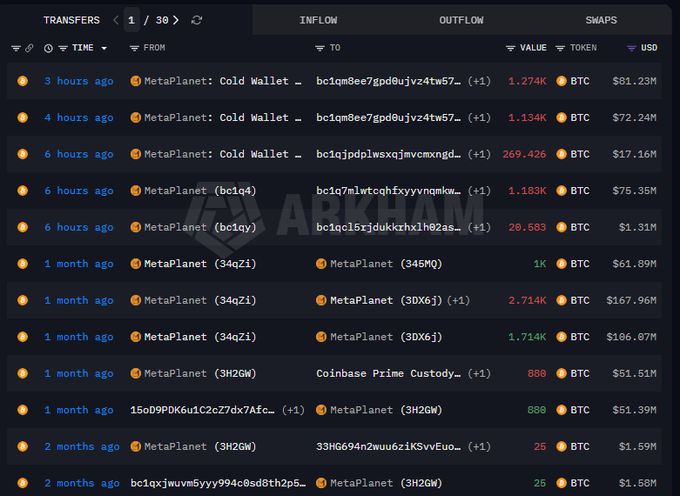This screenshot has width=680, height=496.
Task: Open the FROM column filter
Action: (134, 48)
